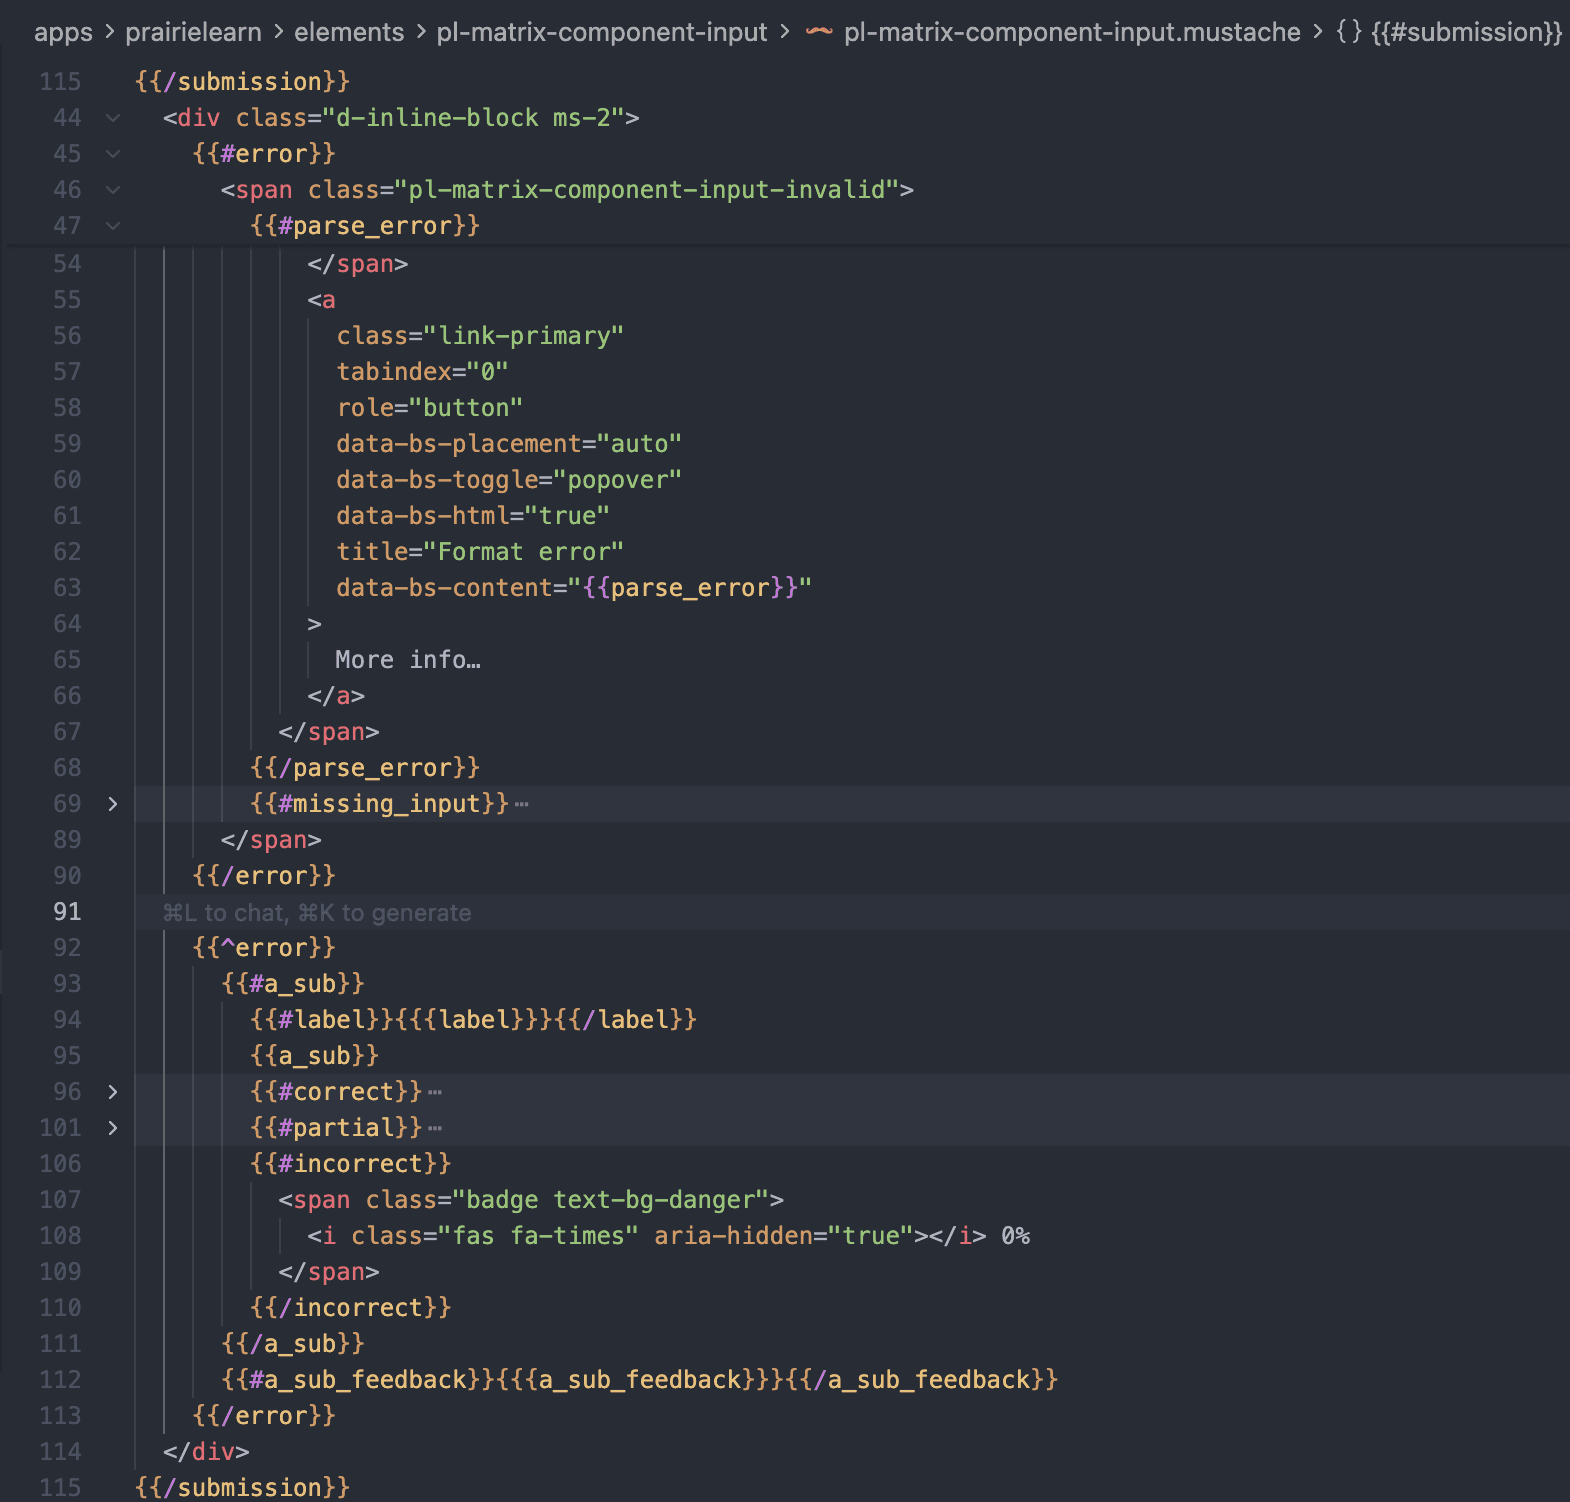Click the {{a_sub}} variable on line 95

click(314, 1056)
